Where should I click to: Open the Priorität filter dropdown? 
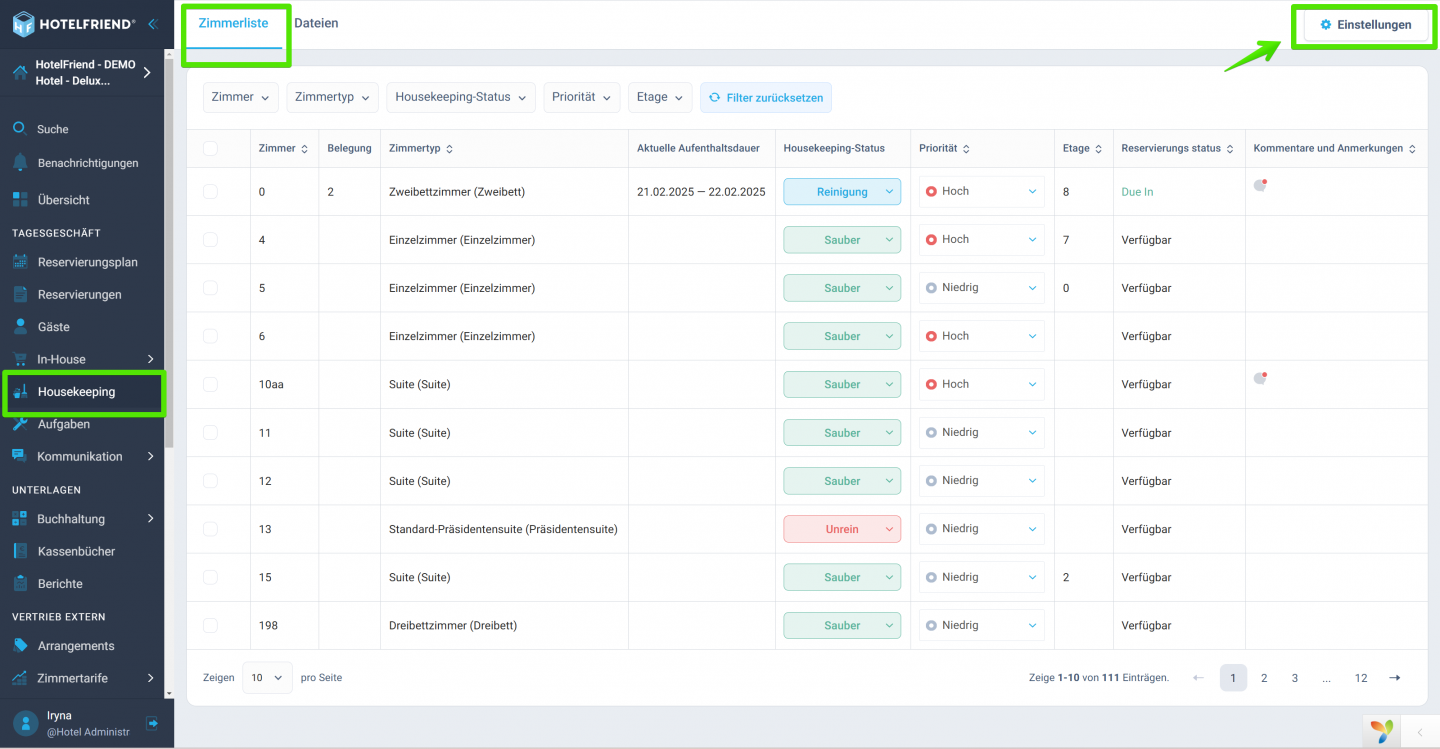[x=582, y=98]
